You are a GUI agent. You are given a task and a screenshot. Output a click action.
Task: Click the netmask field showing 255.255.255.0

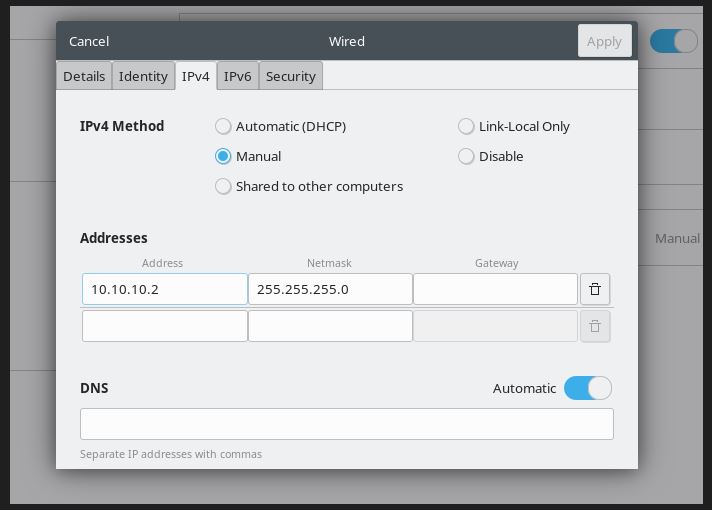[x=330, y=289]
